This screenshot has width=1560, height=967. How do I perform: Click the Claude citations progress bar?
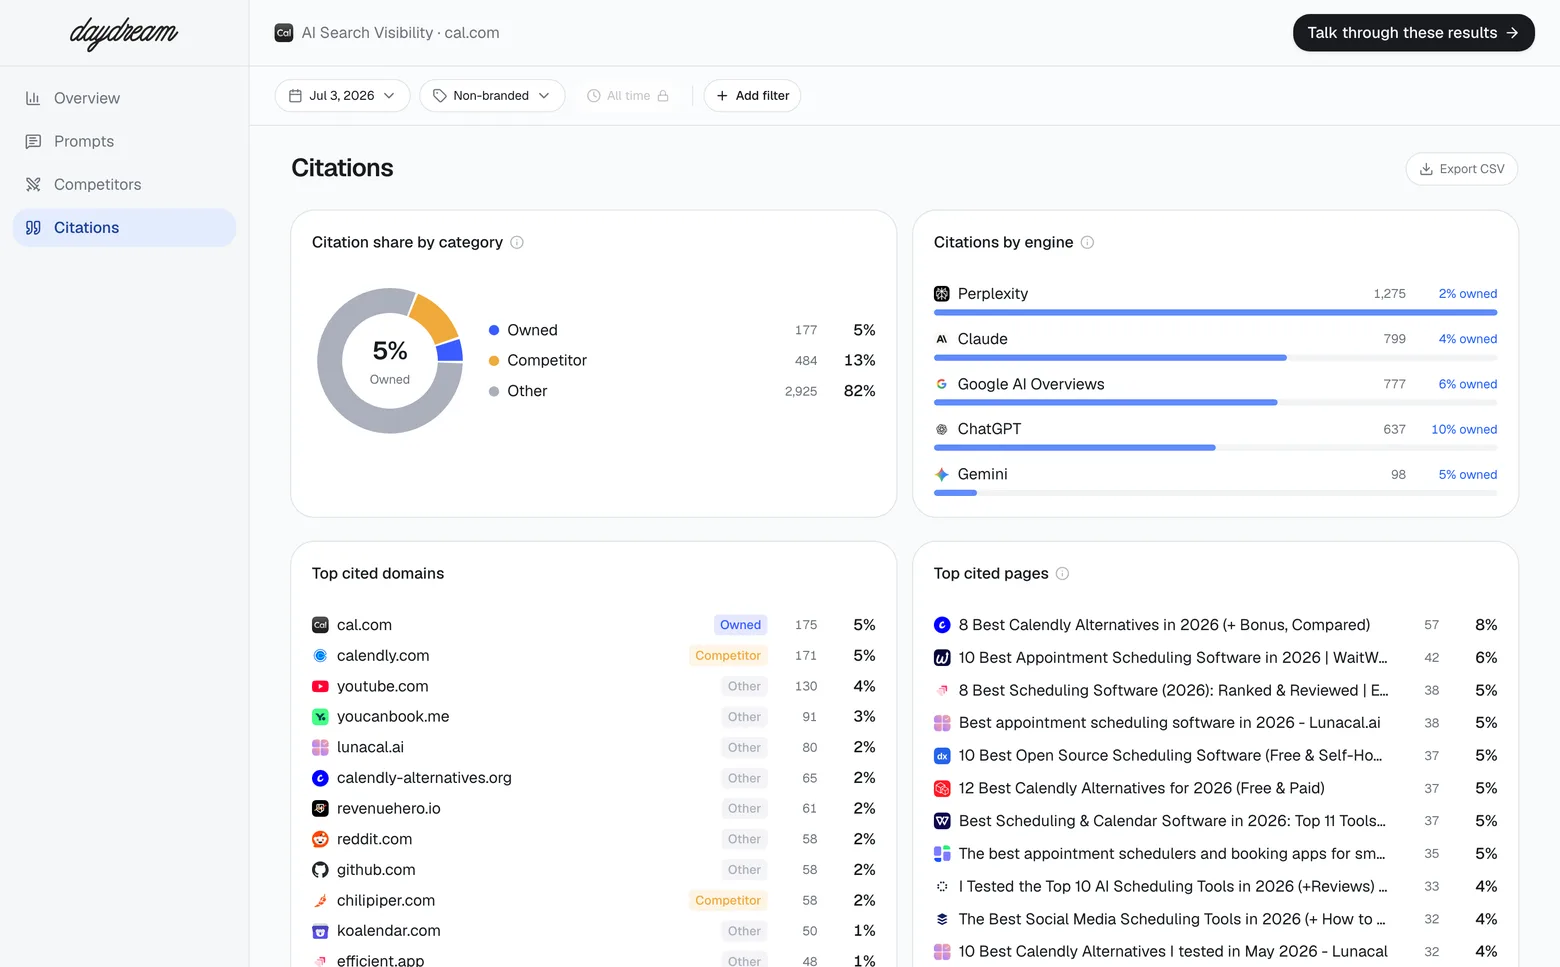[x=1215, y=357]
